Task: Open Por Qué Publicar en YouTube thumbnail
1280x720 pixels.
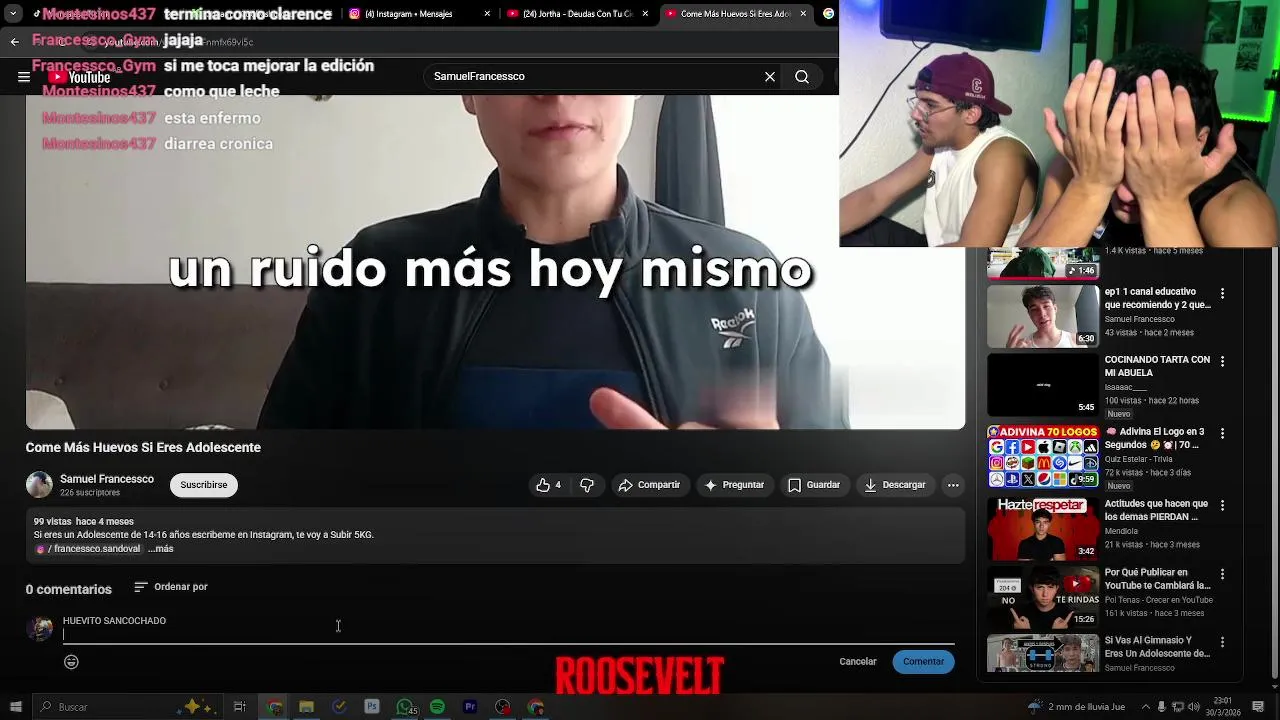Action: [1043, 597]
